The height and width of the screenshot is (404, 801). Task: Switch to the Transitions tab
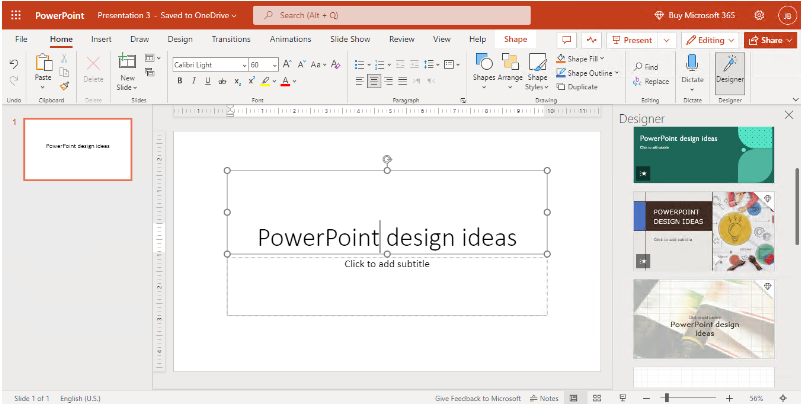(x=231, y=39)
